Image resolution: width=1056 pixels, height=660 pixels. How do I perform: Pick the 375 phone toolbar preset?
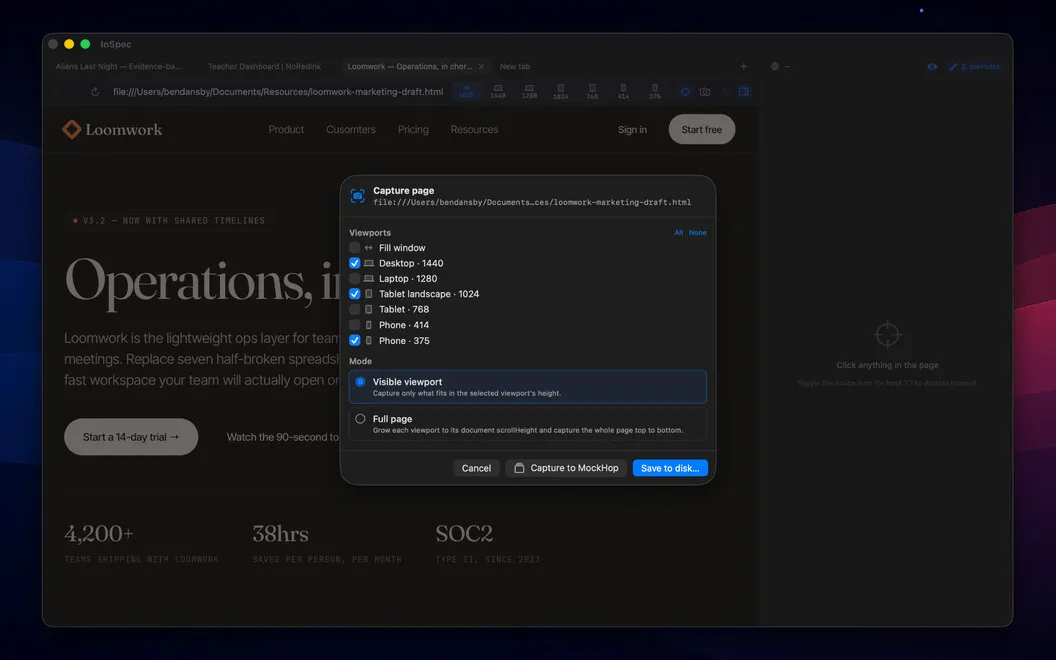tap(655, 92)
